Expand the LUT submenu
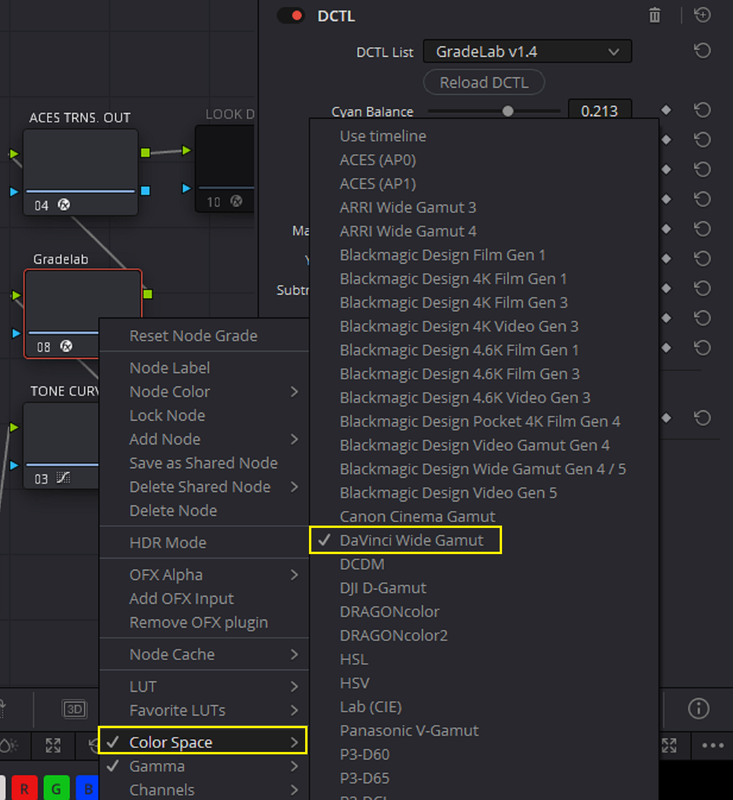733x800 pixels. 204,687
